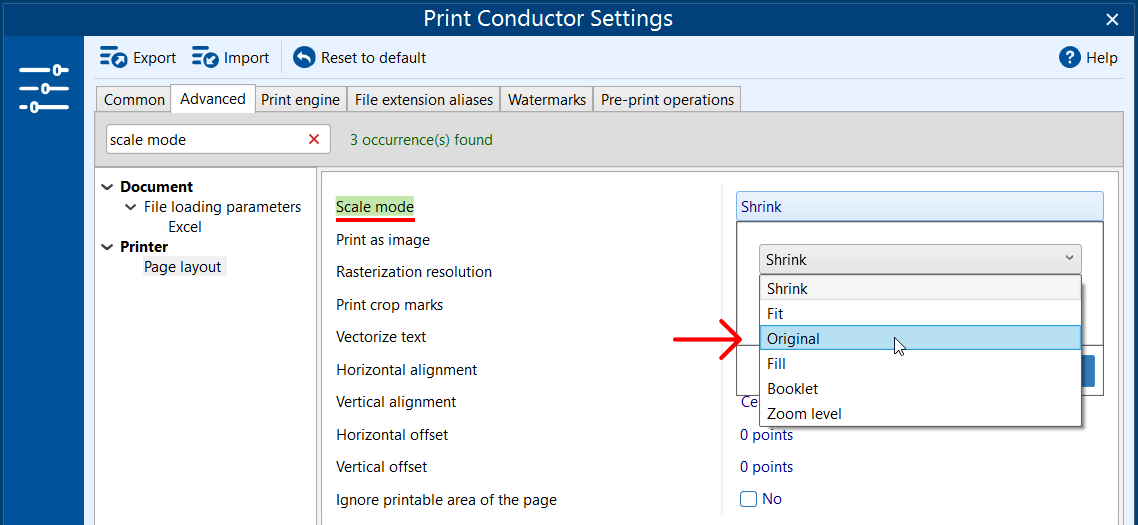Click the Reset to default icon
1138x525 pixels.
coord(304,58)
